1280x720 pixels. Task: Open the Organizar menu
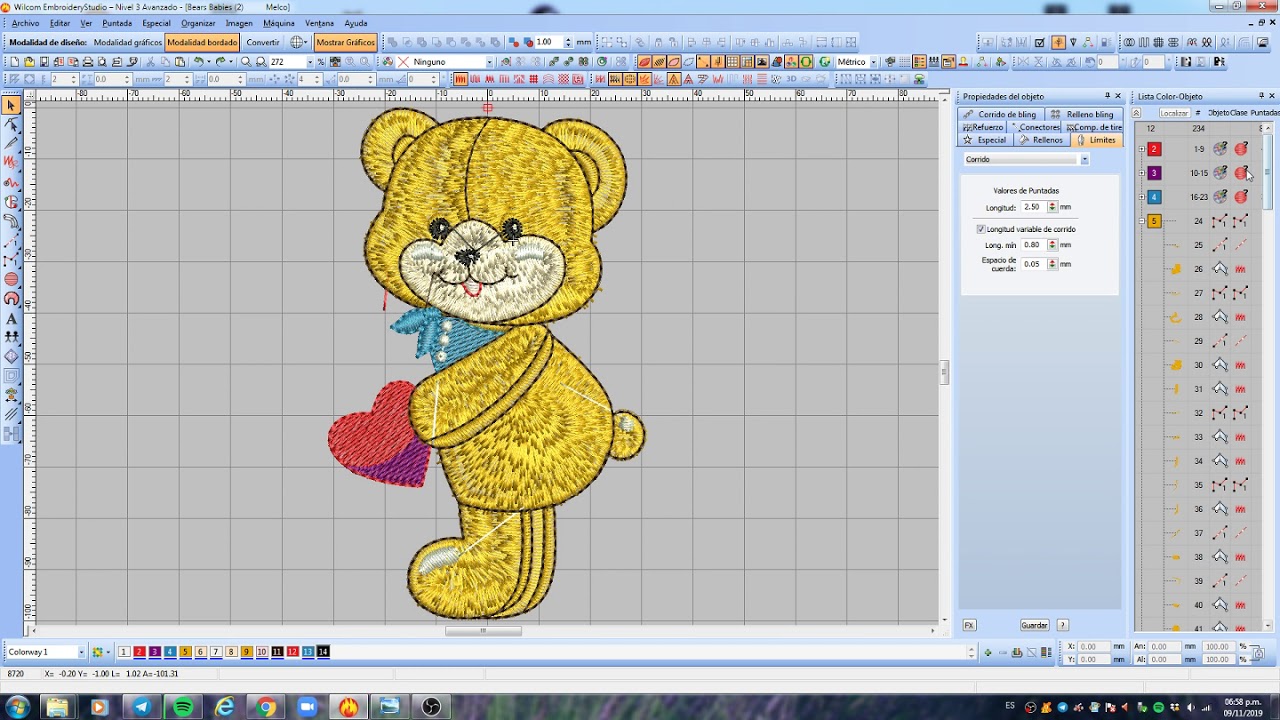click(x=198, y=23)
